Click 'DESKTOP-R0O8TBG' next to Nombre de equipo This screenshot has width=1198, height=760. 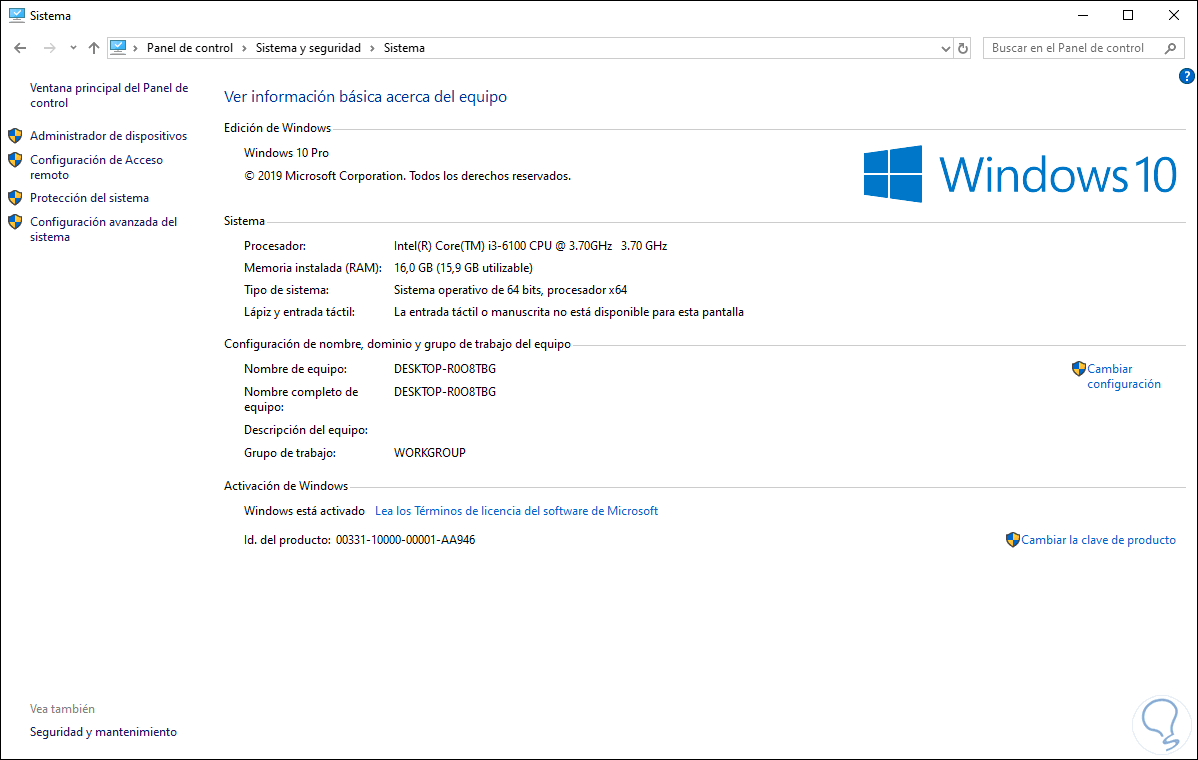tap(445, 369)
